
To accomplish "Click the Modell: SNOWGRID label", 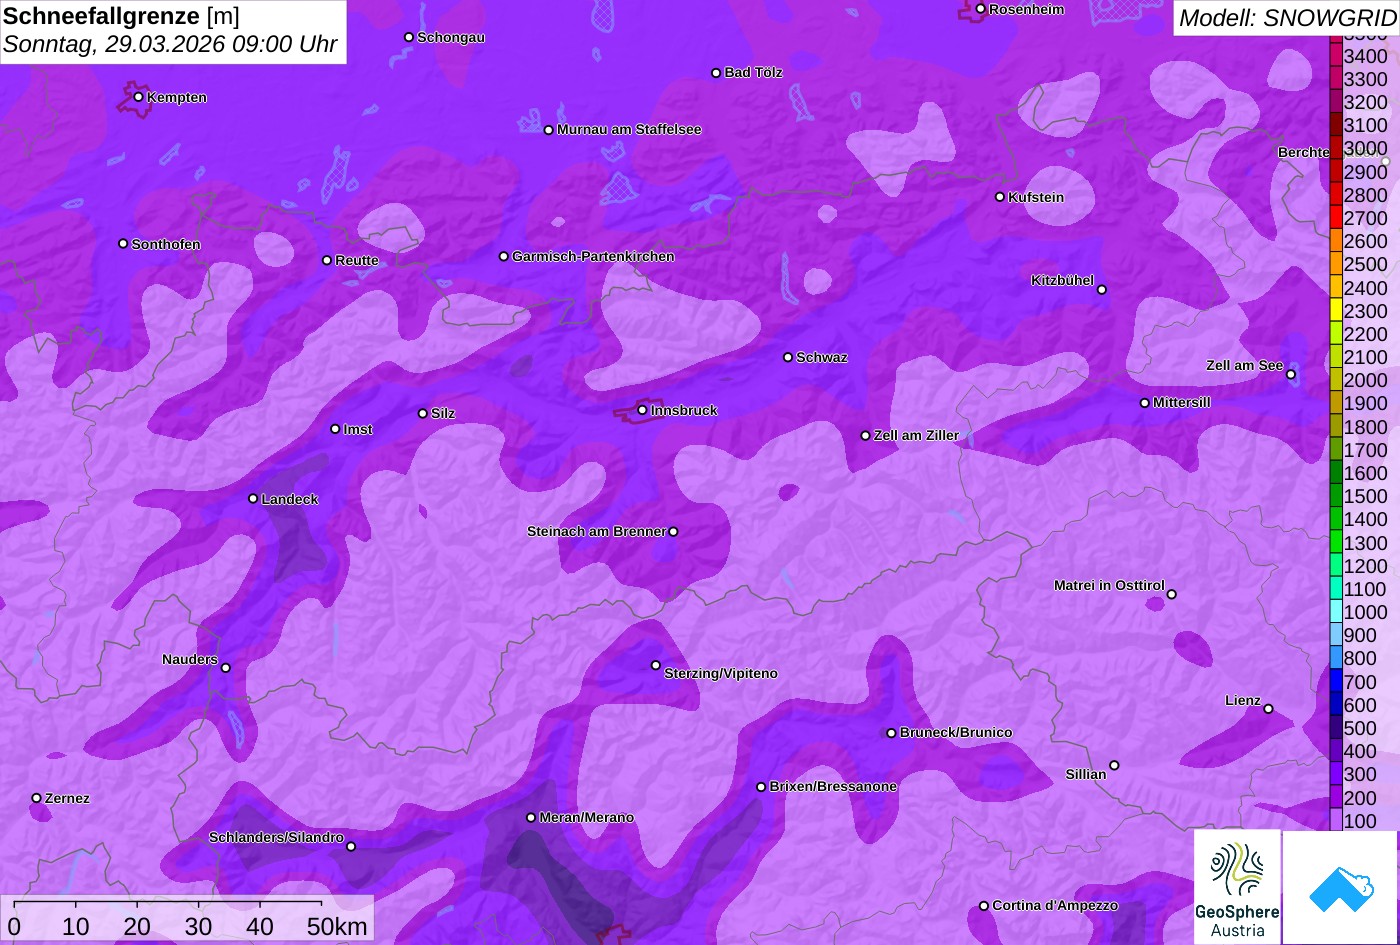I will (x=1287, y=17).
